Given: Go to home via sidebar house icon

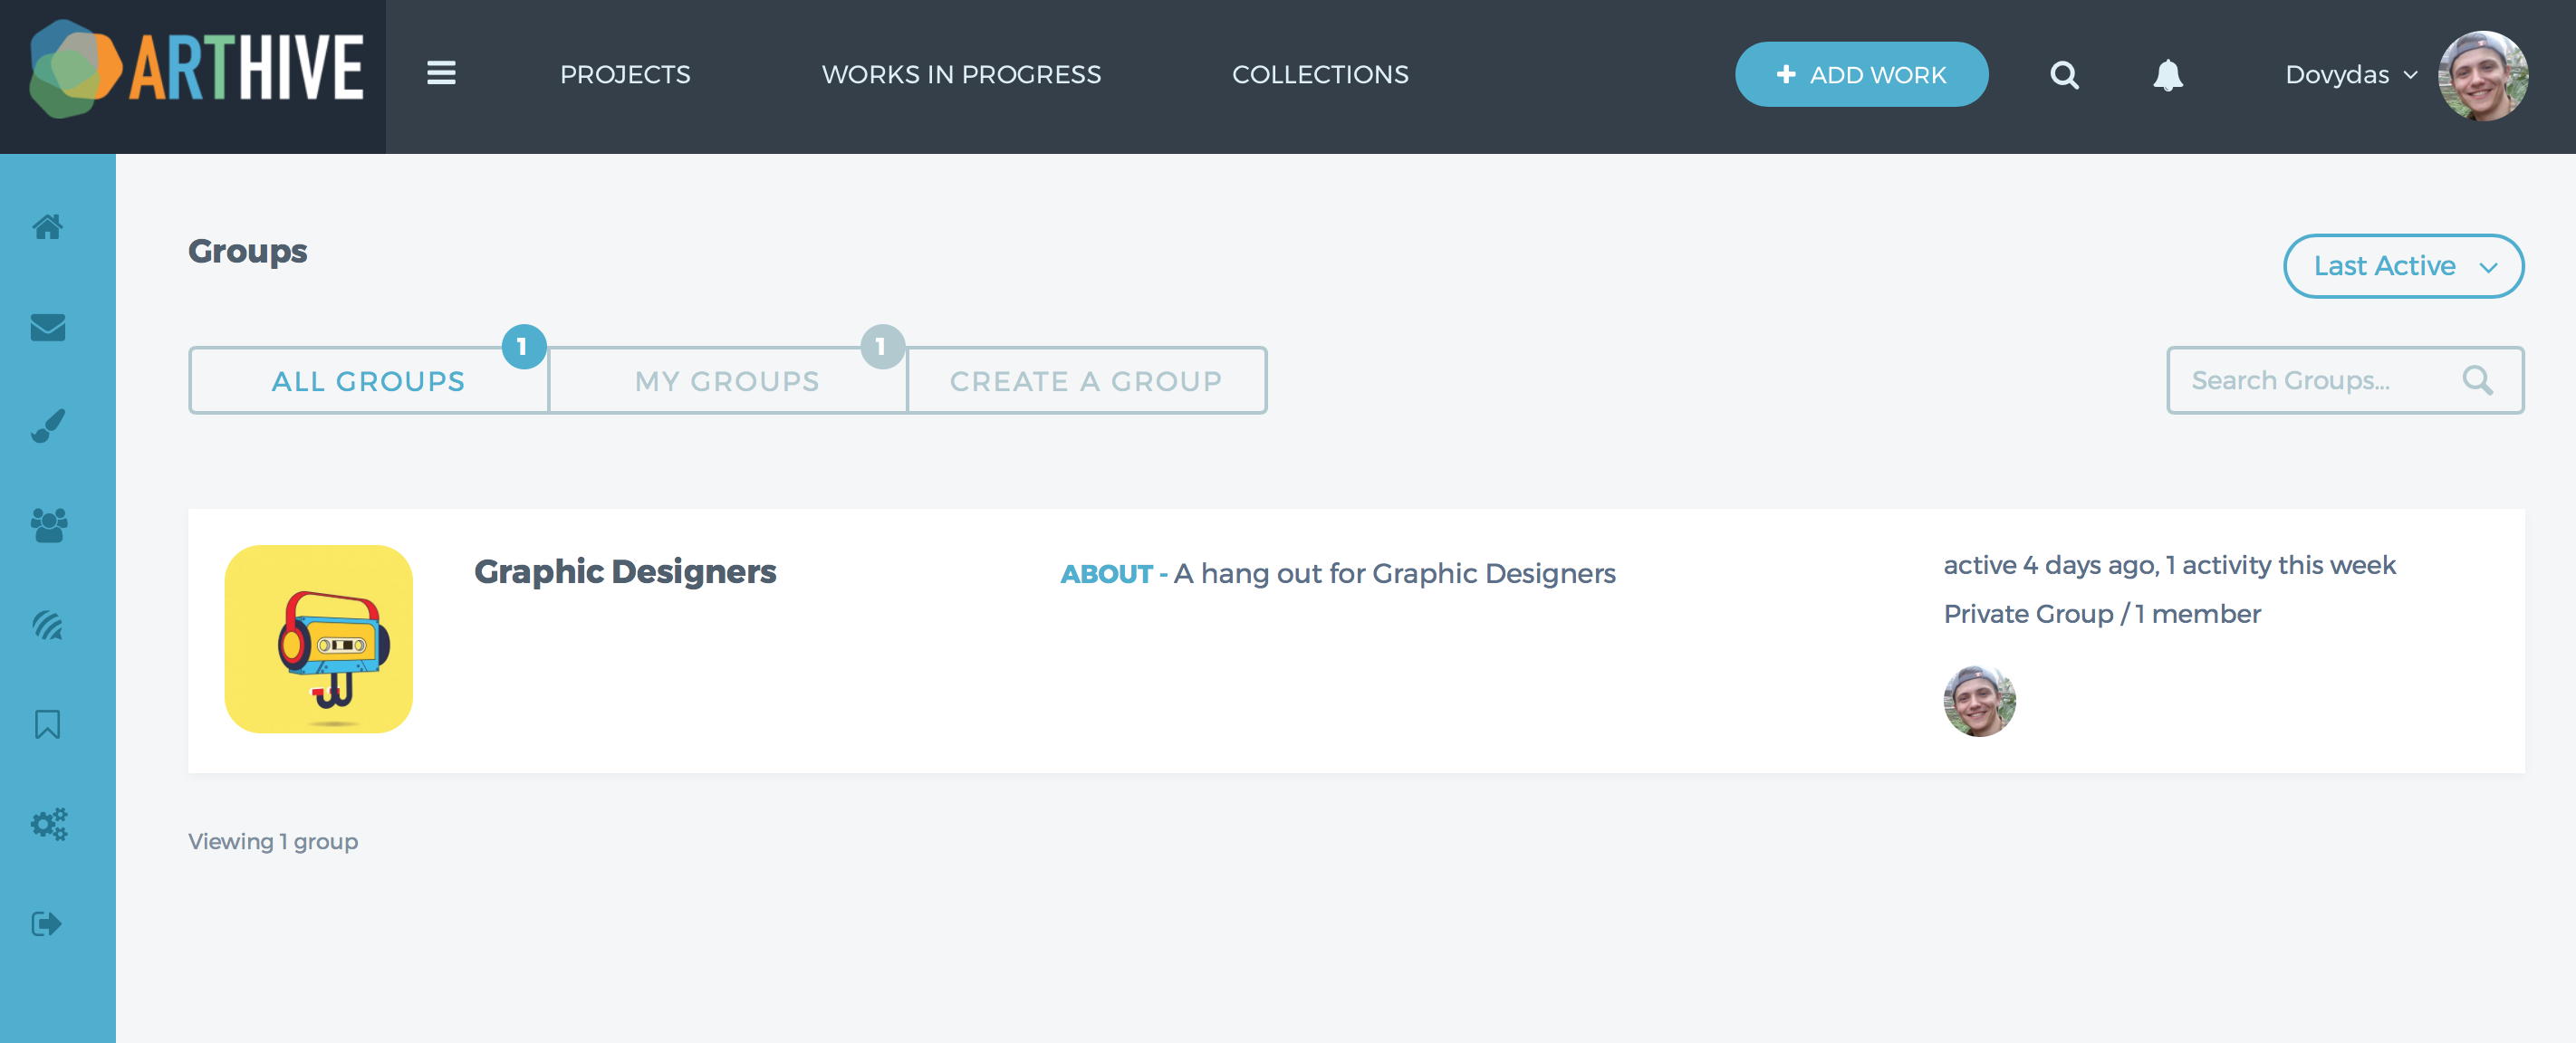Looking at the screenshot, I should [48, 227].
